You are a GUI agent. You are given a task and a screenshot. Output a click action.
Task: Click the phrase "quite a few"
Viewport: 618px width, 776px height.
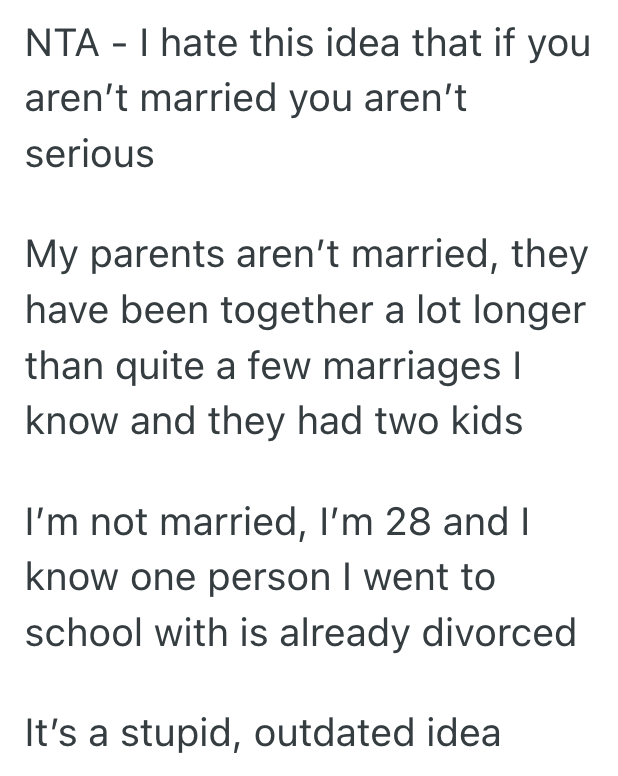point(200,366)
